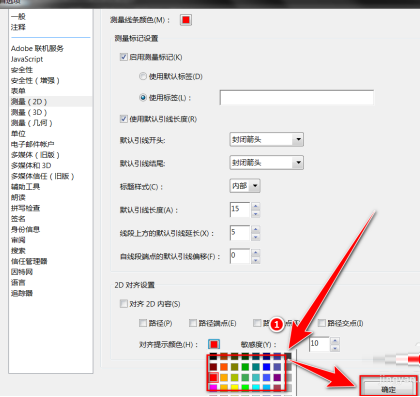Image resolution: width=420 pixels, height=397 pixels.
Task: Increase 线段上方的默认引线延长(X) value
Action: coord(256,229)
